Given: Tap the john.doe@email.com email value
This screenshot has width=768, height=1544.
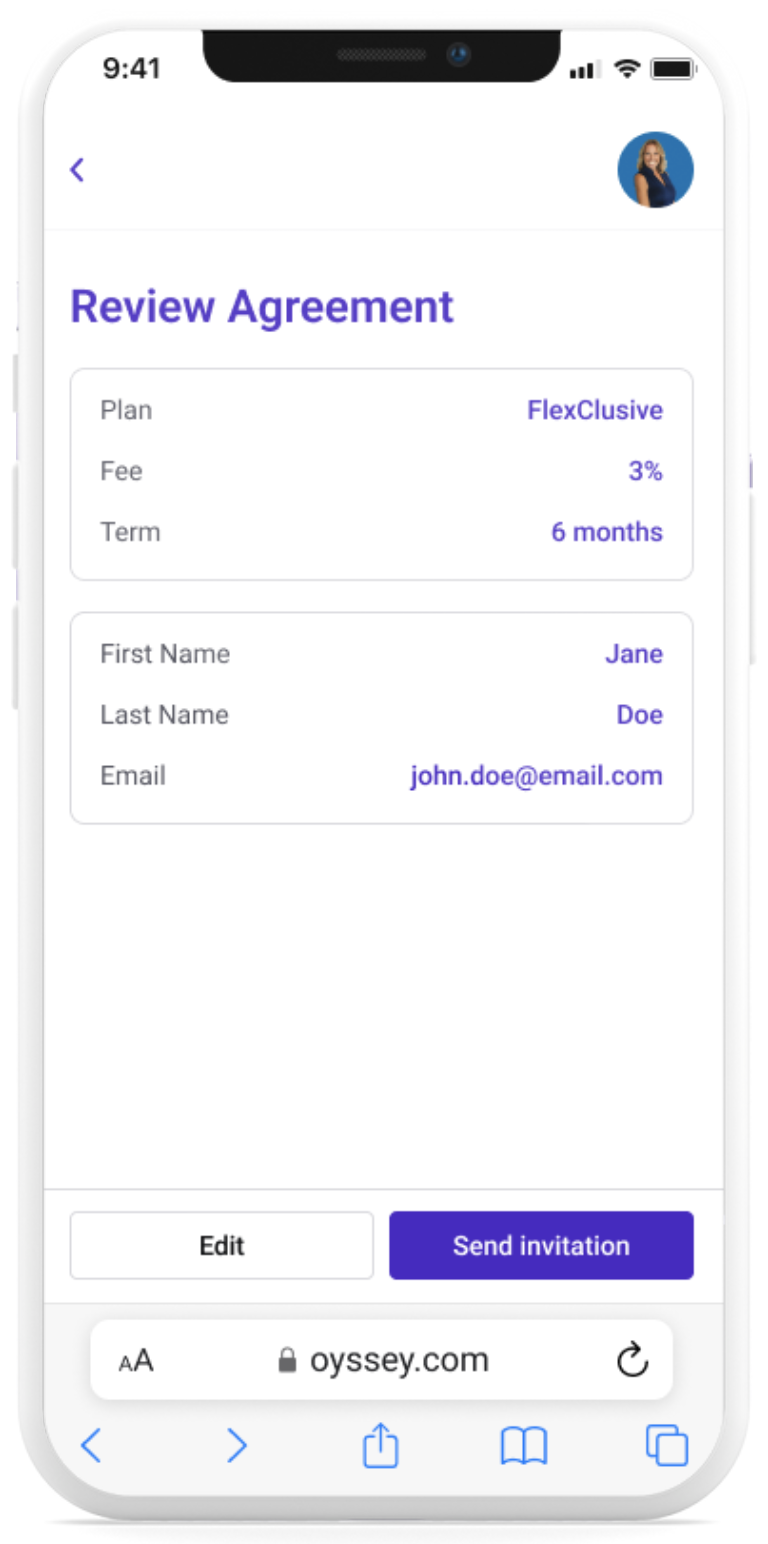Looking at the screenshot, I should 536,776.
